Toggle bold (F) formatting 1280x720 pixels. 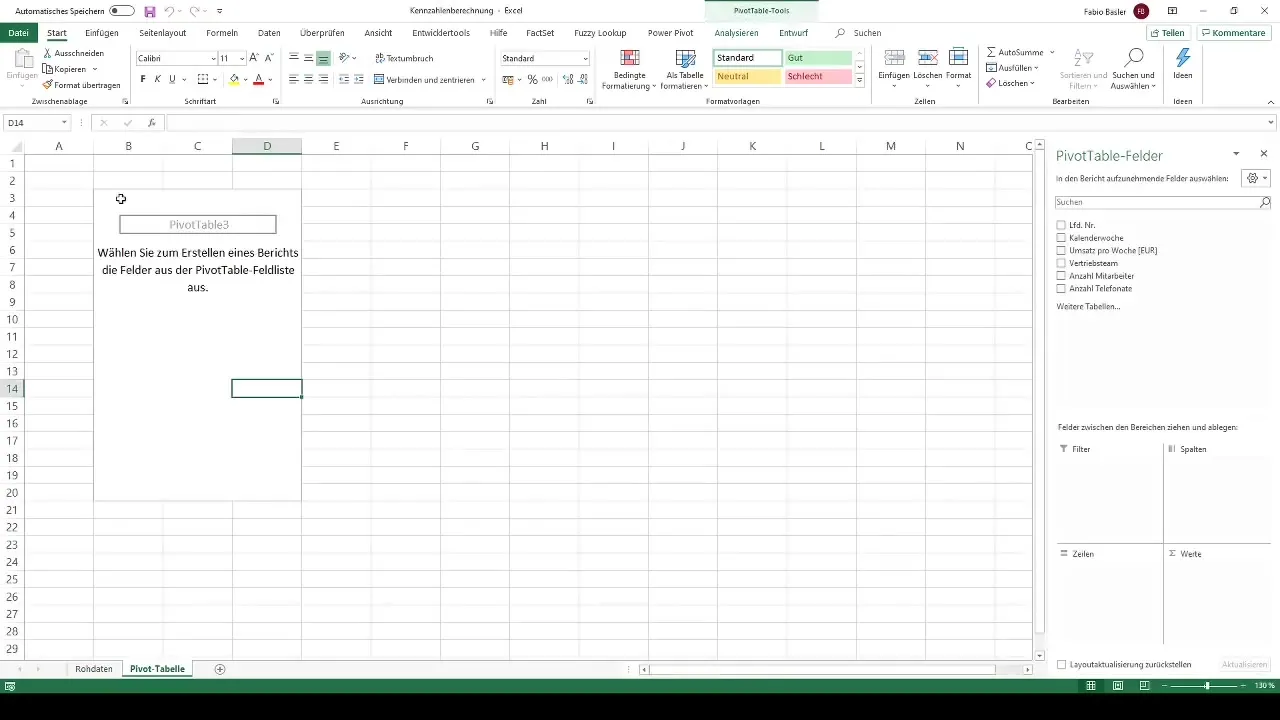click(x=143, y=79)
